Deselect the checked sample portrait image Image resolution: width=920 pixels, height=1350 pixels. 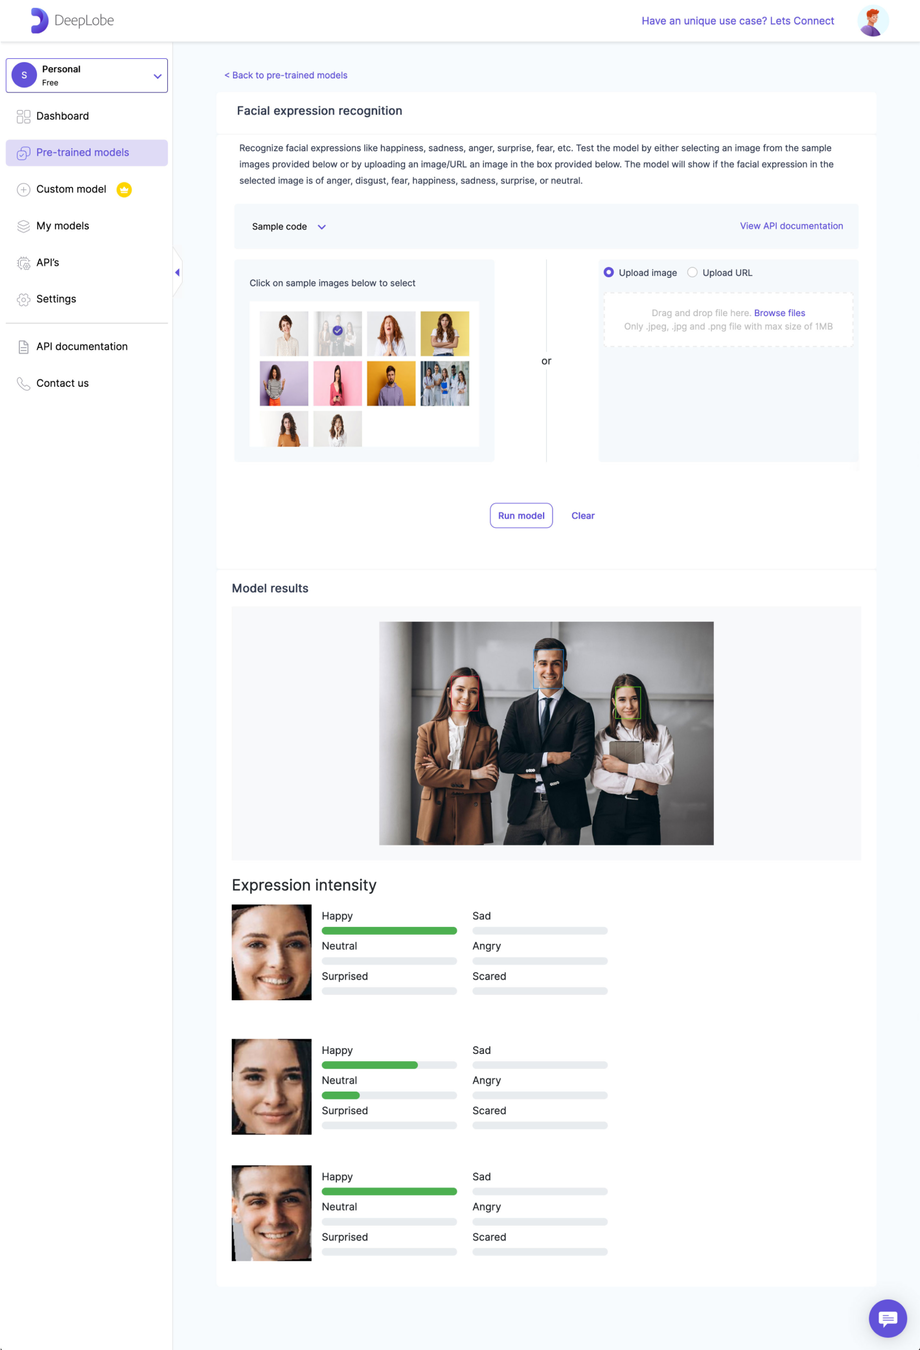pyautogui.click(x=337, y=333)
